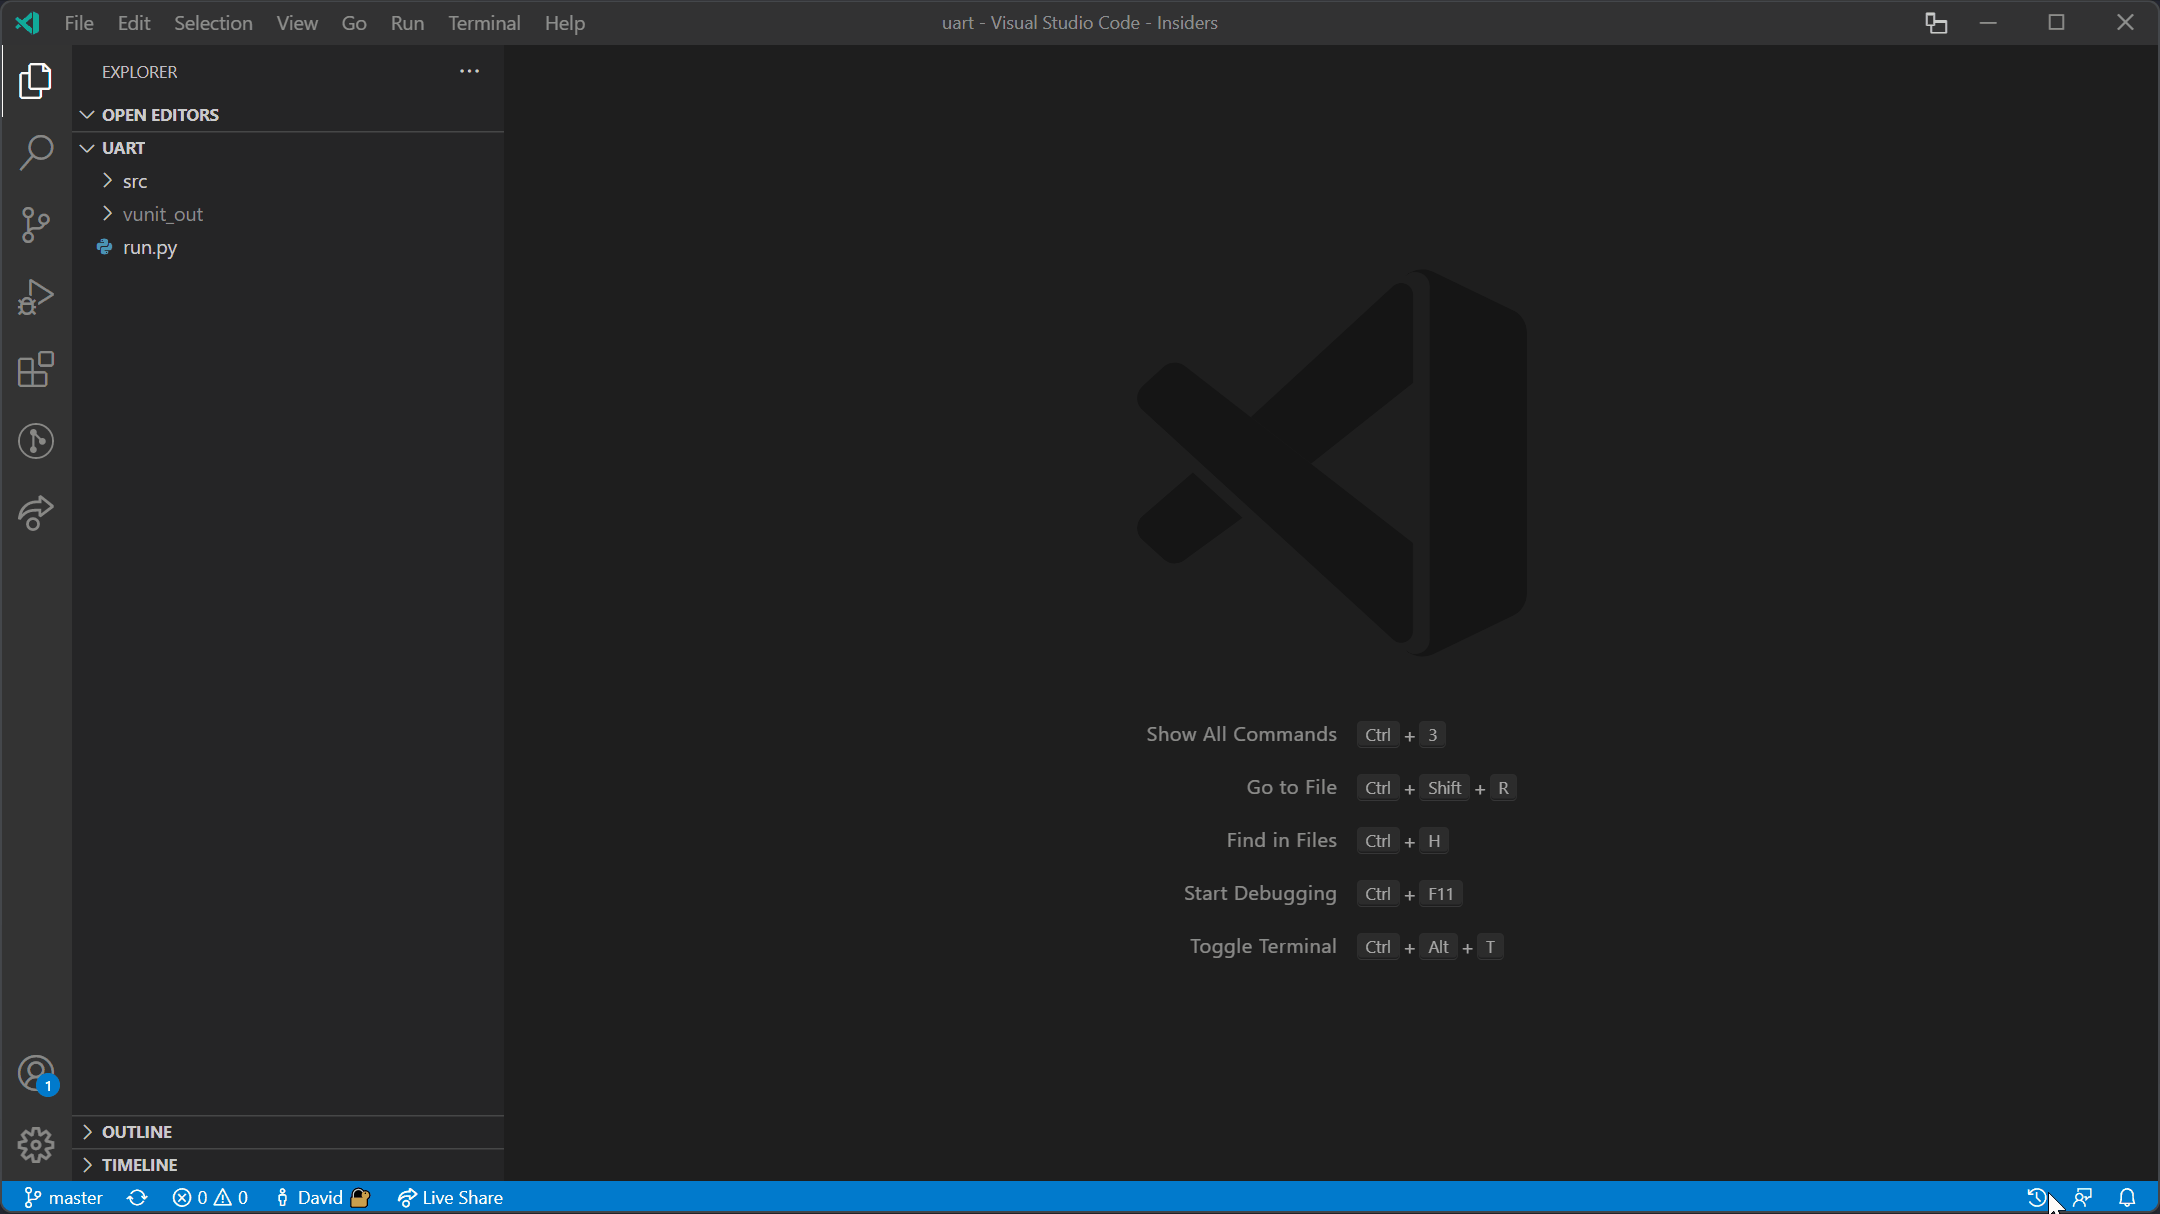Minimize the VS Code window
This screenshot has width=2160, height=1214.
tap(1988, 22)
